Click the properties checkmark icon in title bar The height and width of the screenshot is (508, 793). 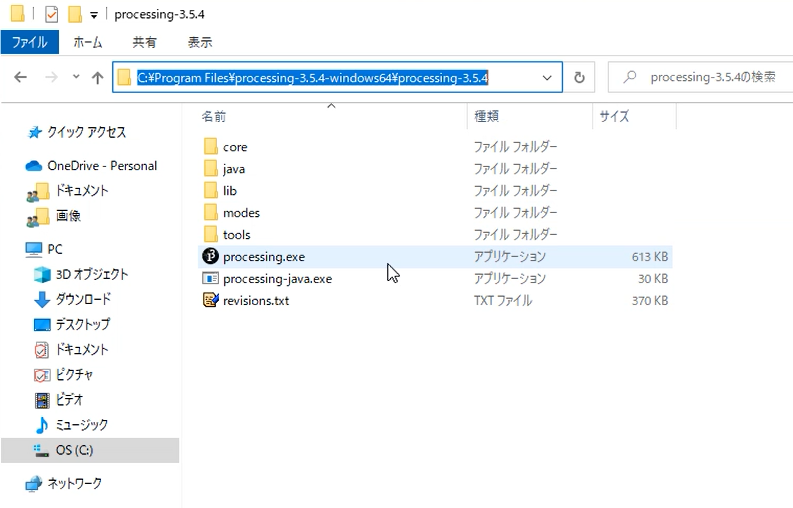51,14
